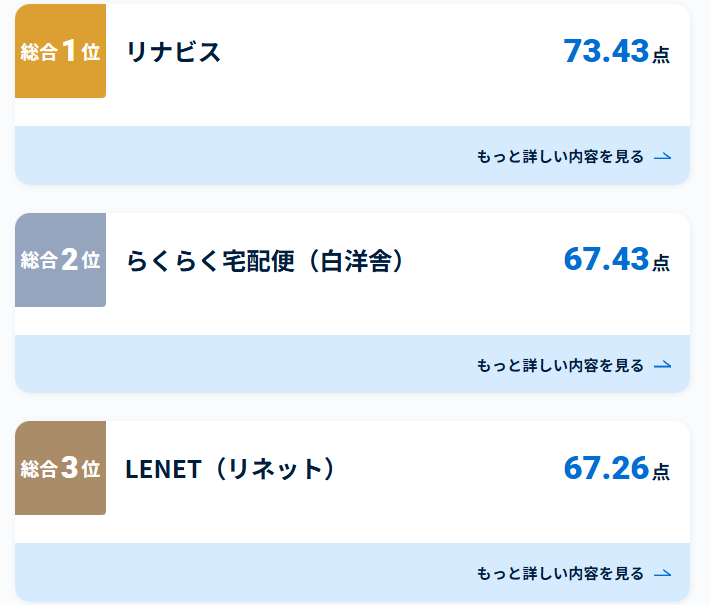Click the gray 総合2位 rank badge
This screenshot has width=710, height=605.
(60, 260)
